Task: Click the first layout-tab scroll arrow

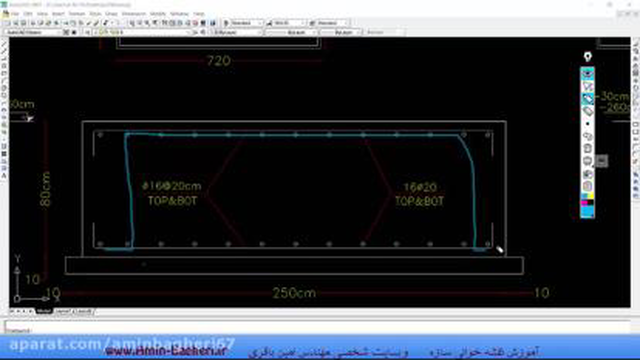Action: (12, 311)
